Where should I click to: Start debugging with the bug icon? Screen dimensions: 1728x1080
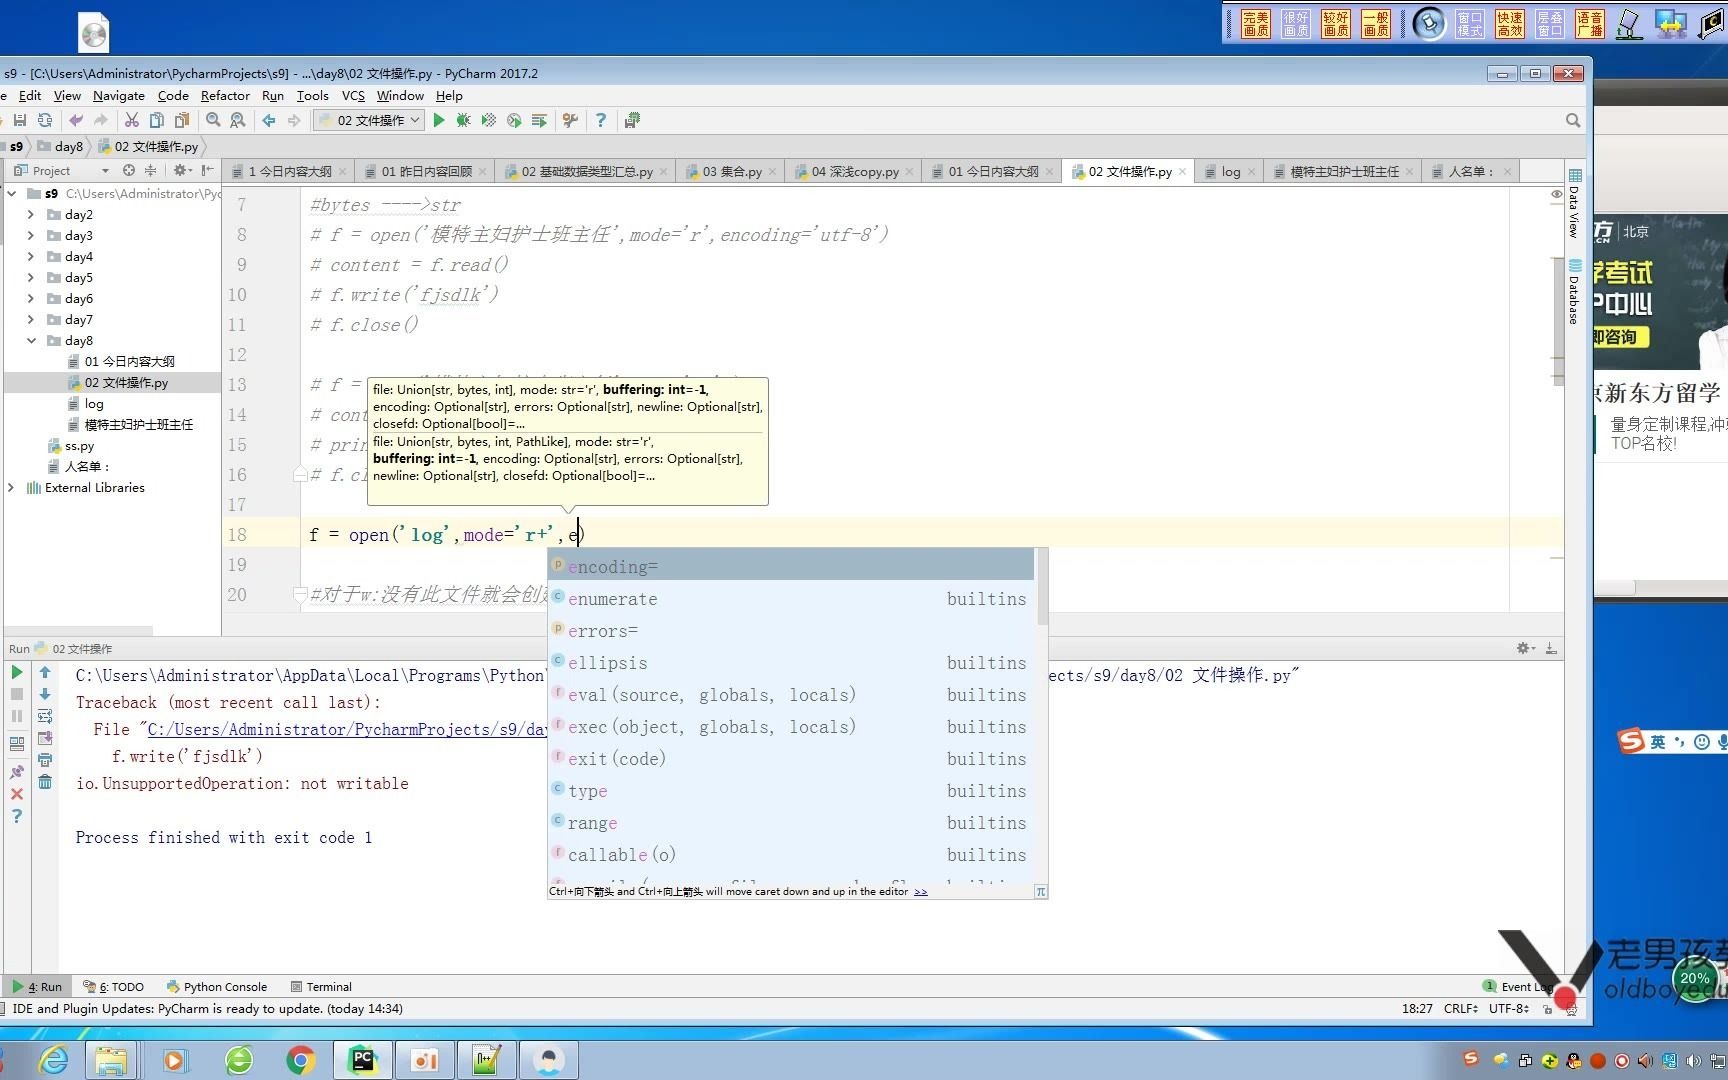(x=463, y=120)
